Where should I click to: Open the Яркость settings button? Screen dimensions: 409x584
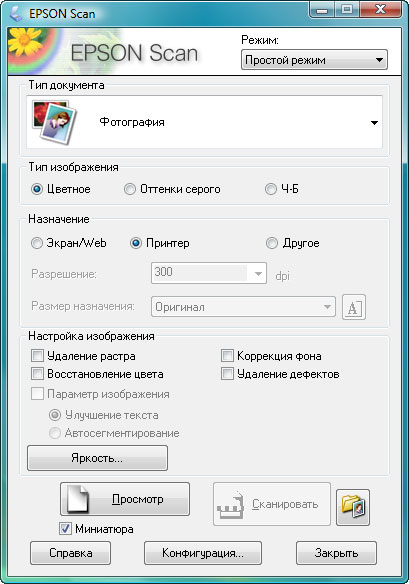tap(97, 458)
